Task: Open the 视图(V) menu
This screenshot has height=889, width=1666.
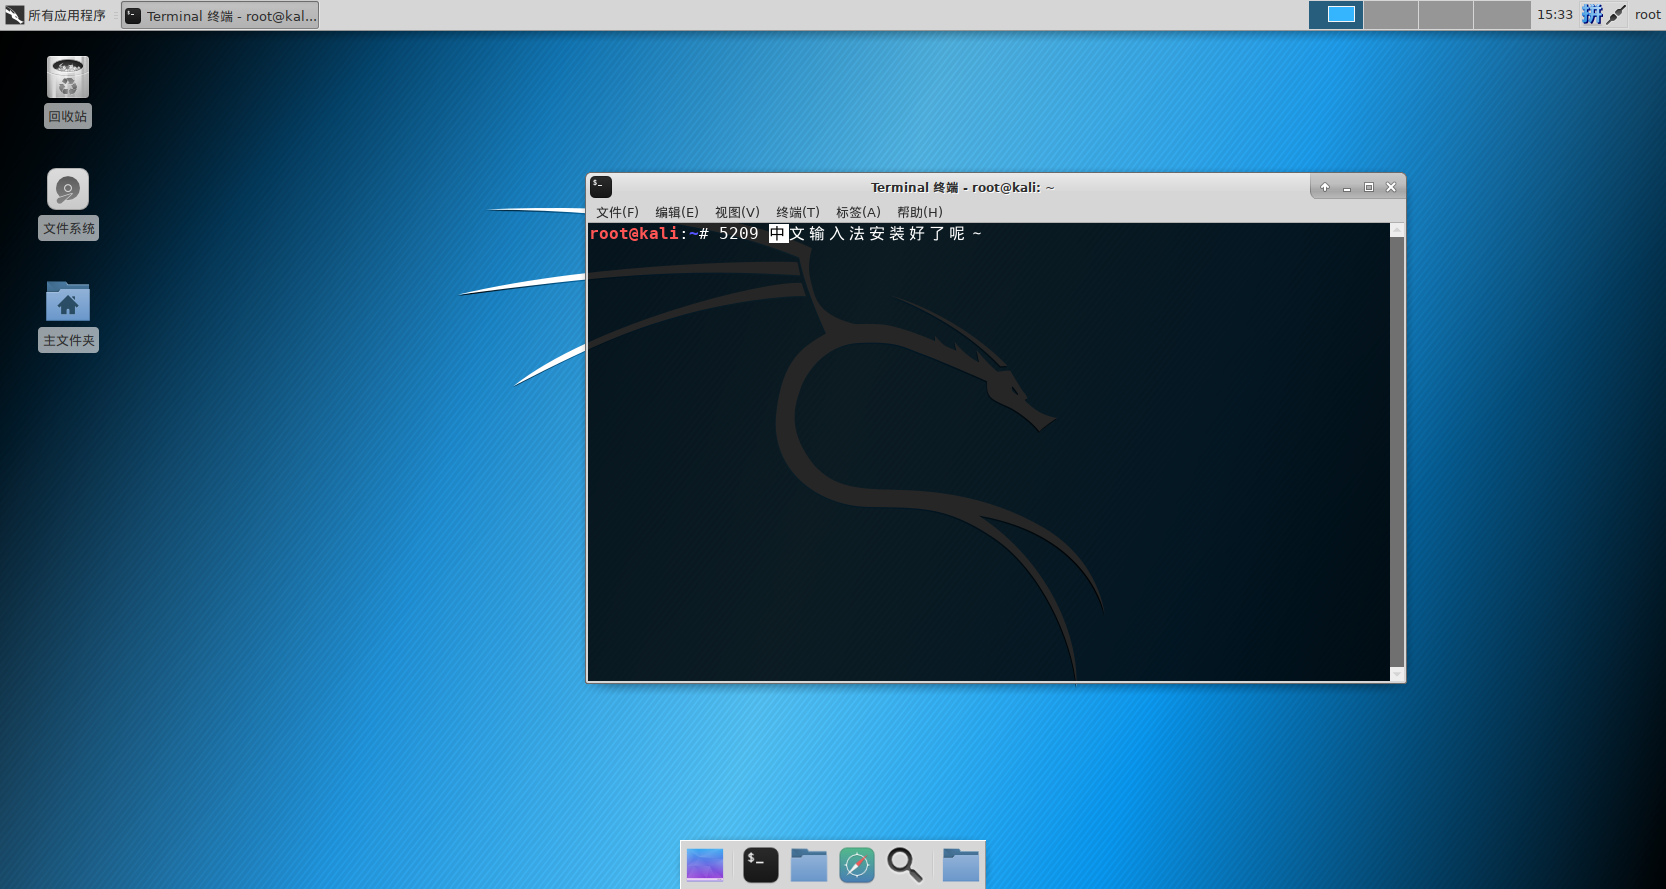Action: coord(737,212)
